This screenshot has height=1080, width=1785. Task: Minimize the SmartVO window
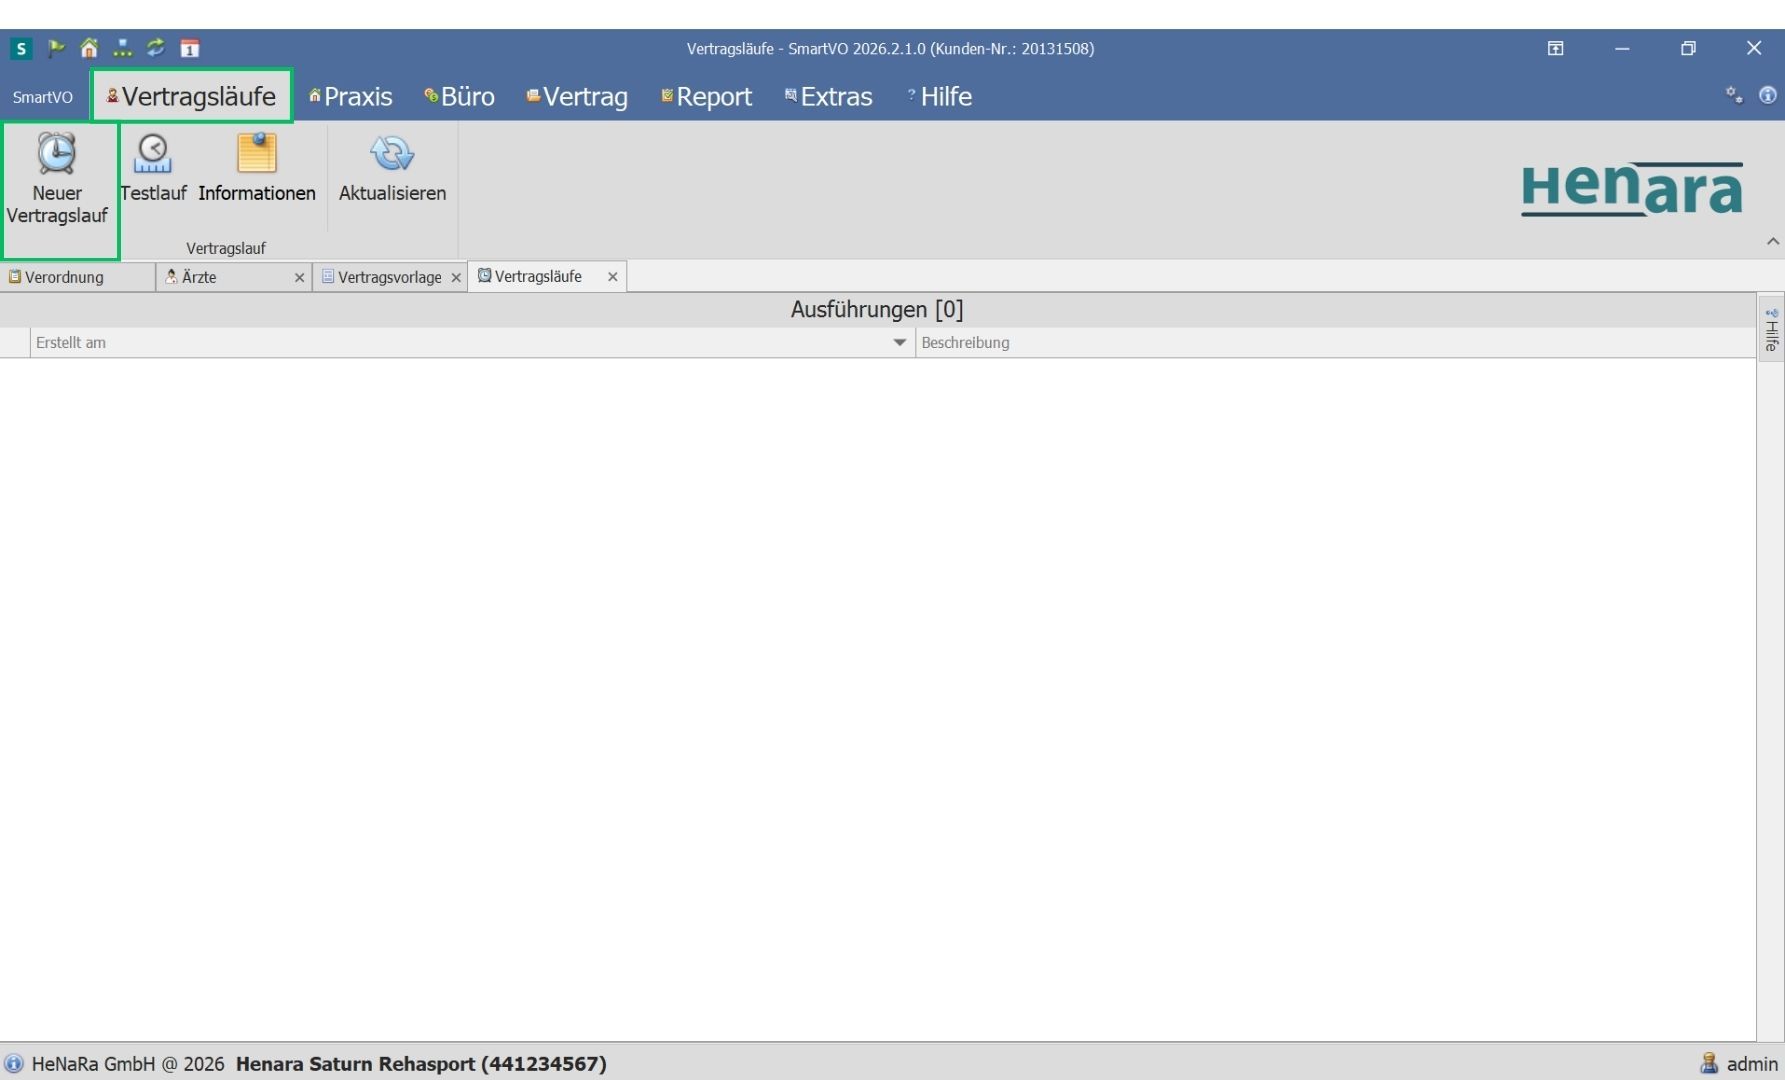point(1622,48)
